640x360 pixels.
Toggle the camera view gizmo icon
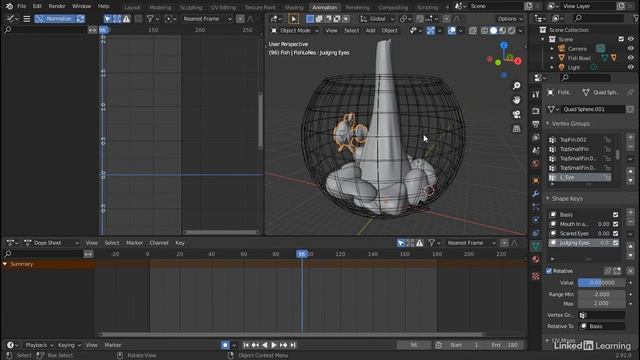pyautogui.click(x=516, y=114)
